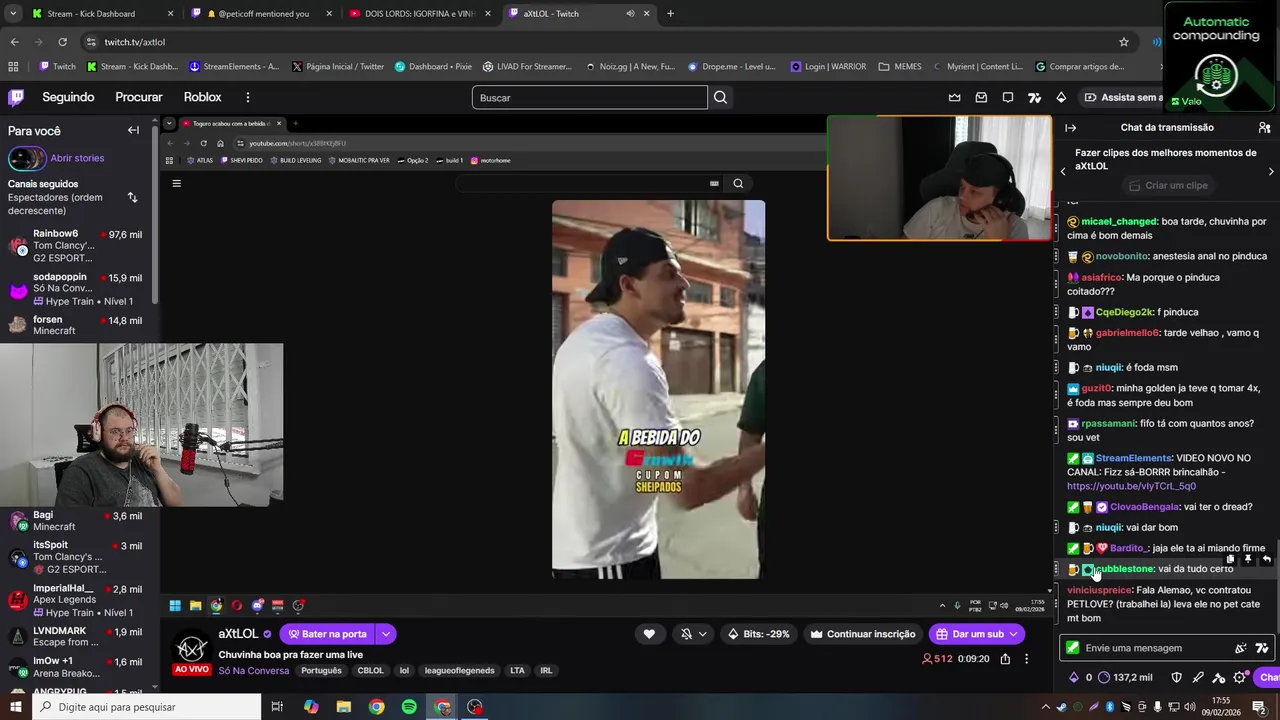Mute the aXtLOL Twitch tab audio
Image resolution: width=1280 pixels, height=720 pixels.
point(630,14)
